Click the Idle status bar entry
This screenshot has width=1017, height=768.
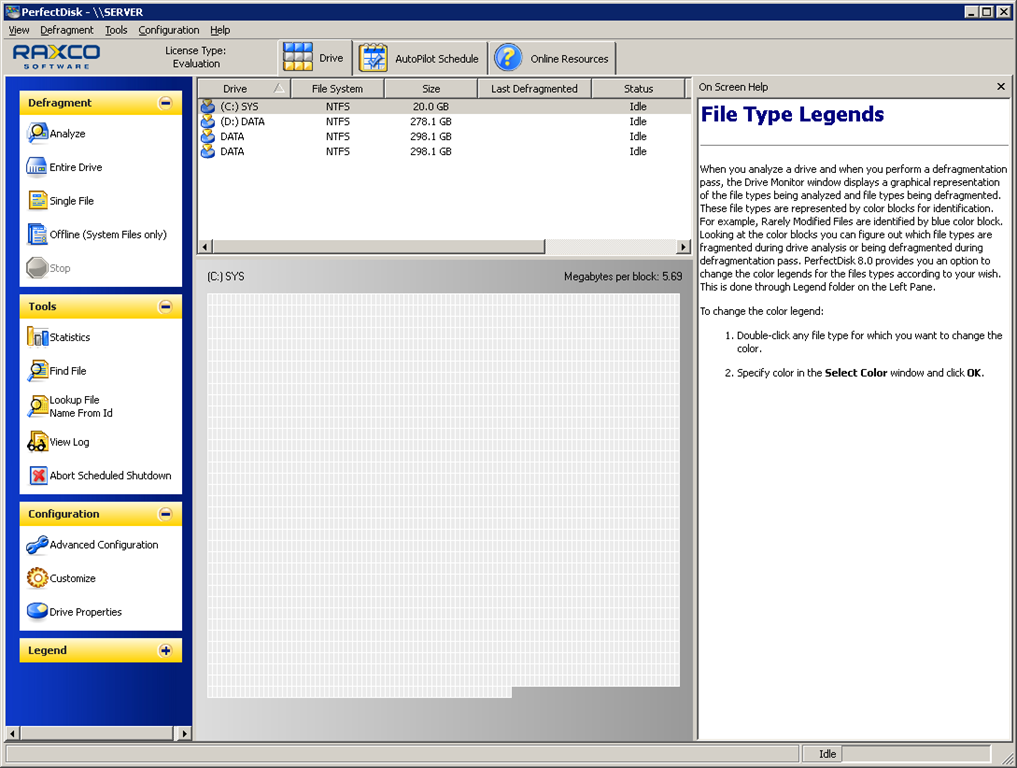827,754
